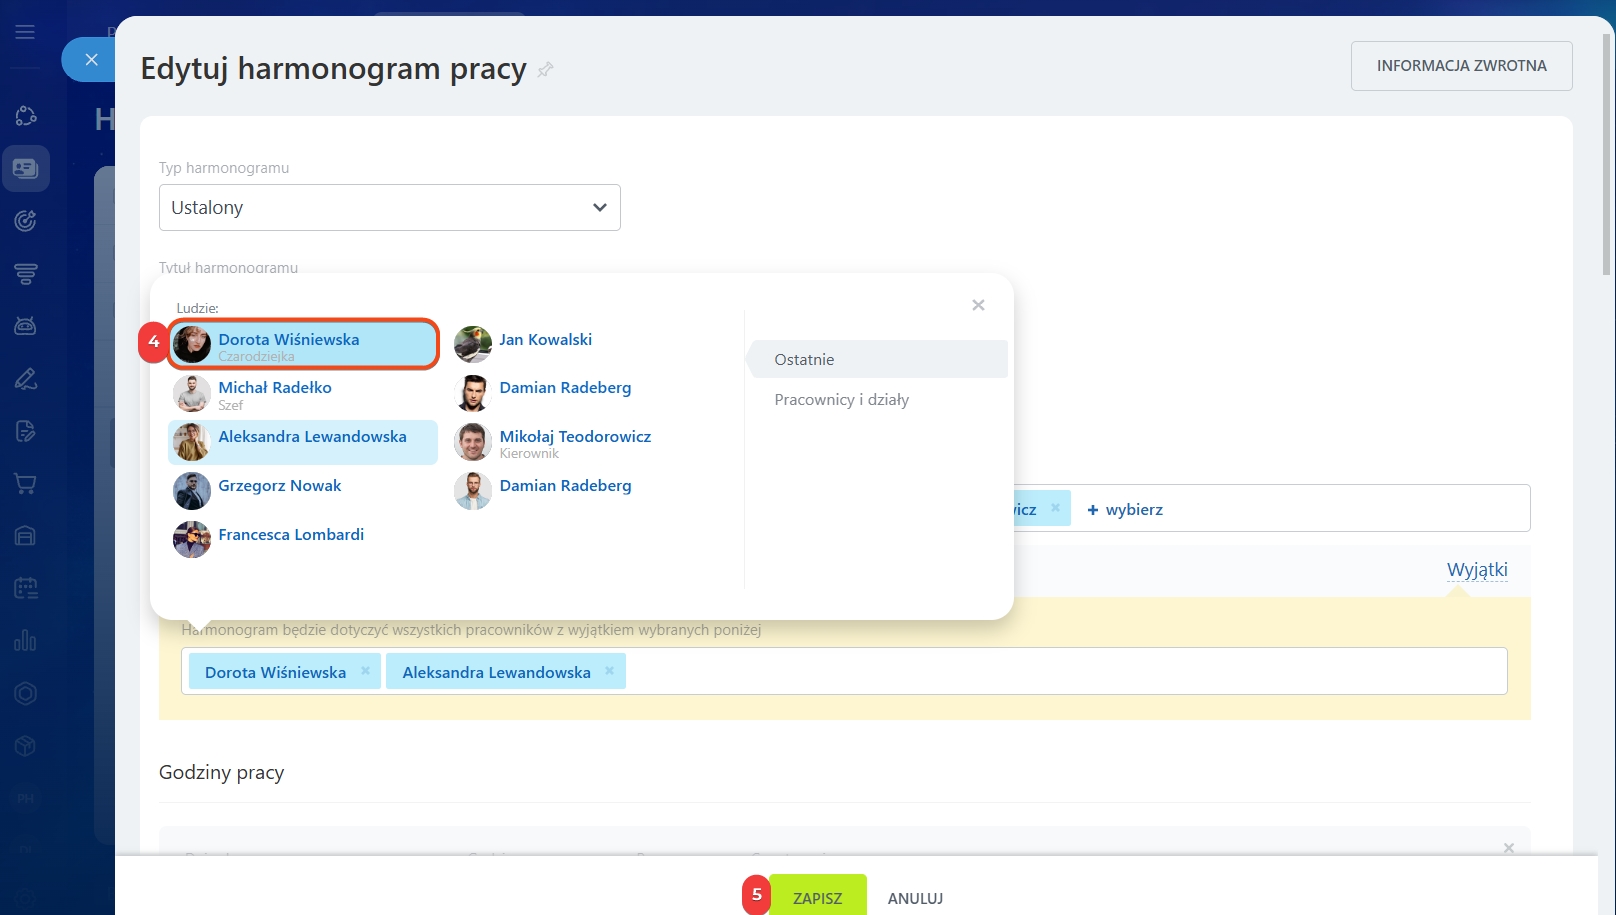Select Michał Radełko in the people list

tap(303, 394)
